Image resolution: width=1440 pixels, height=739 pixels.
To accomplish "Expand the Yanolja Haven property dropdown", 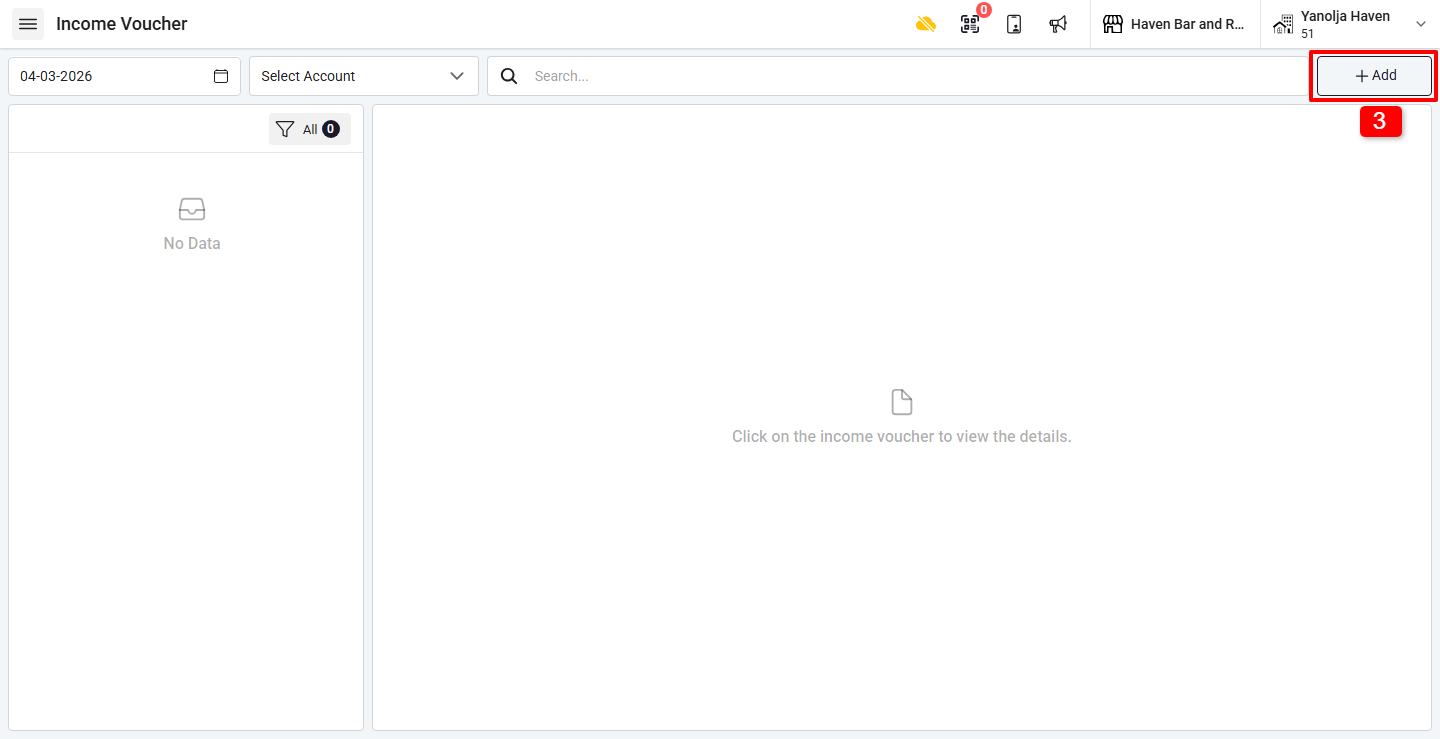I will [1350, 24].
